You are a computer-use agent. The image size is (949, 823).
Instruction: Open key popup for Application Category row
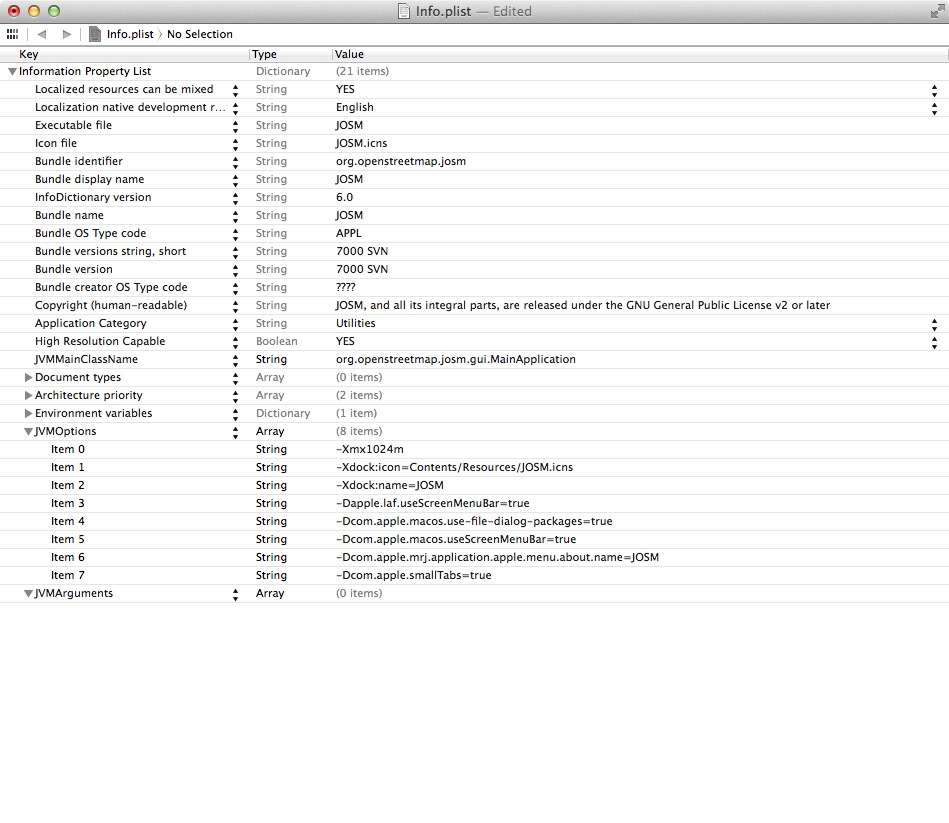click(235, 324)
